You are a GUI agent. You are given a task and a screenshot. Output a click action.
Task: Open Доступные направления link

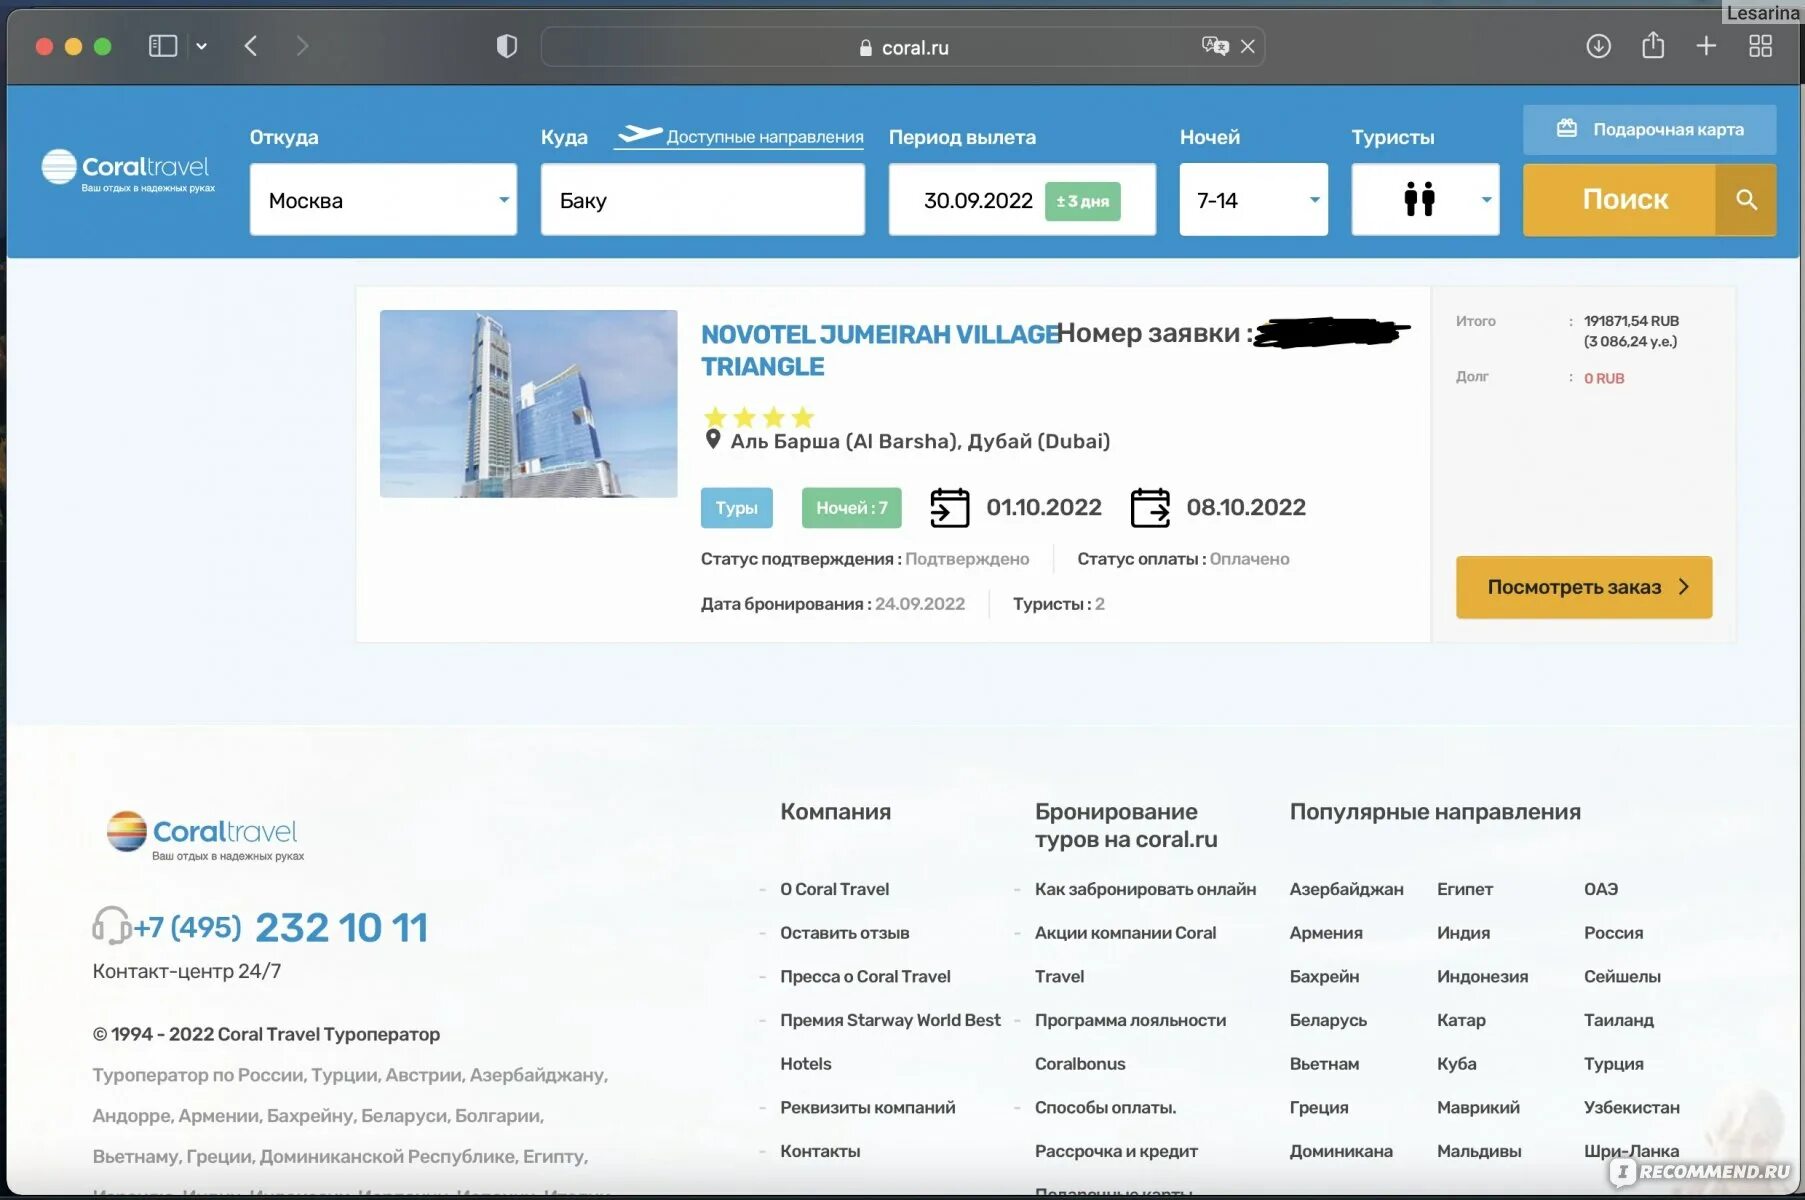(x=739, y=136)
